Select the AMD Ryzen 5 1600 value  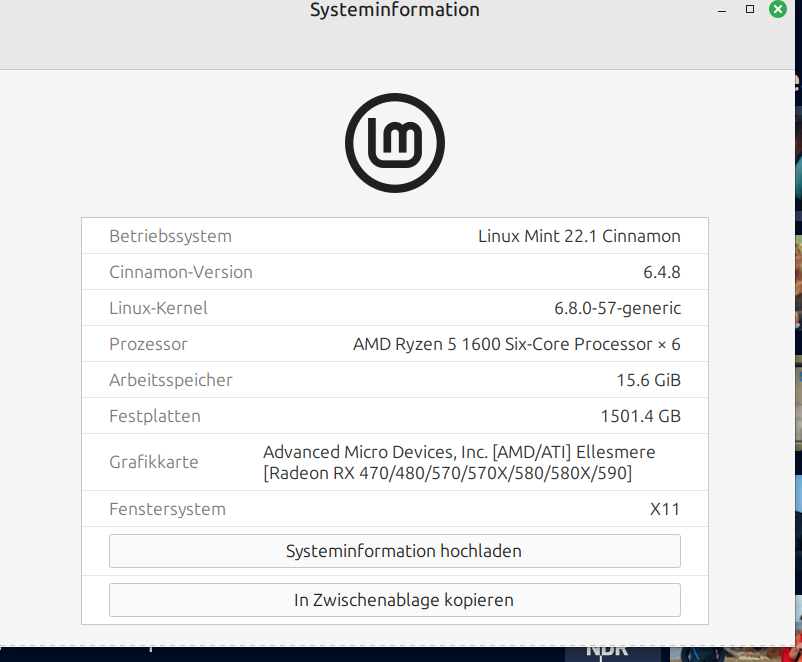tap(517, 344)
